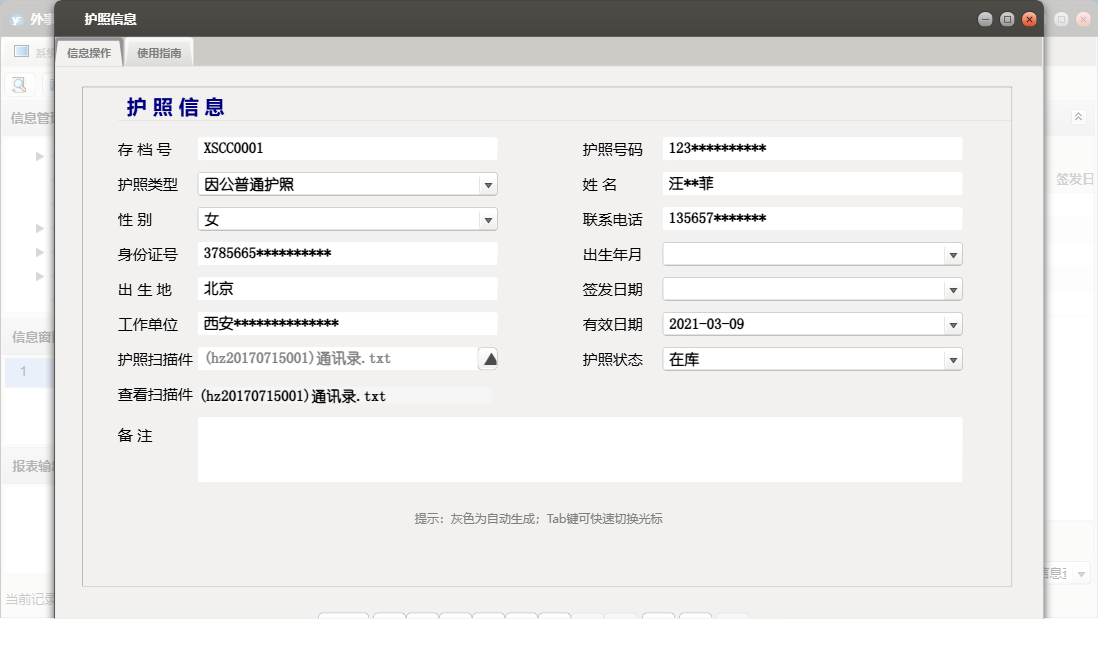Switch to the 使用指南 tab

pos(160,53)
